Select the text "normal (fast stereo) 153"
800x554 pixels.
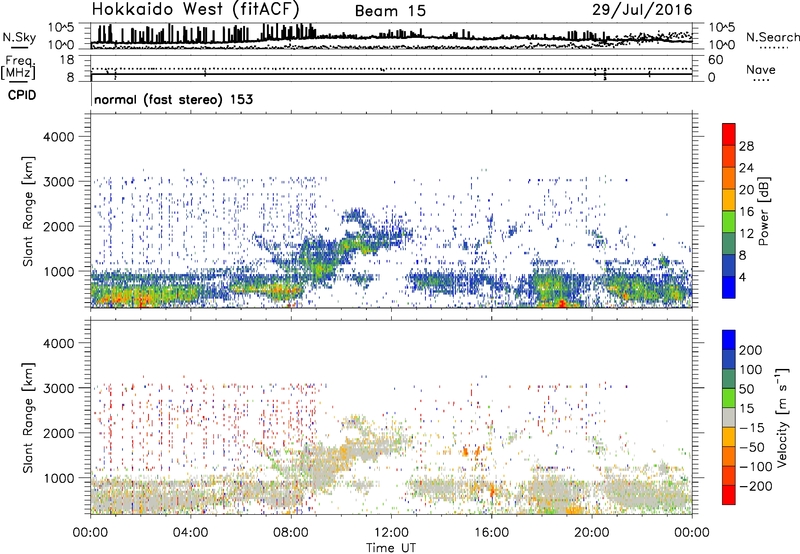(173, 99)
